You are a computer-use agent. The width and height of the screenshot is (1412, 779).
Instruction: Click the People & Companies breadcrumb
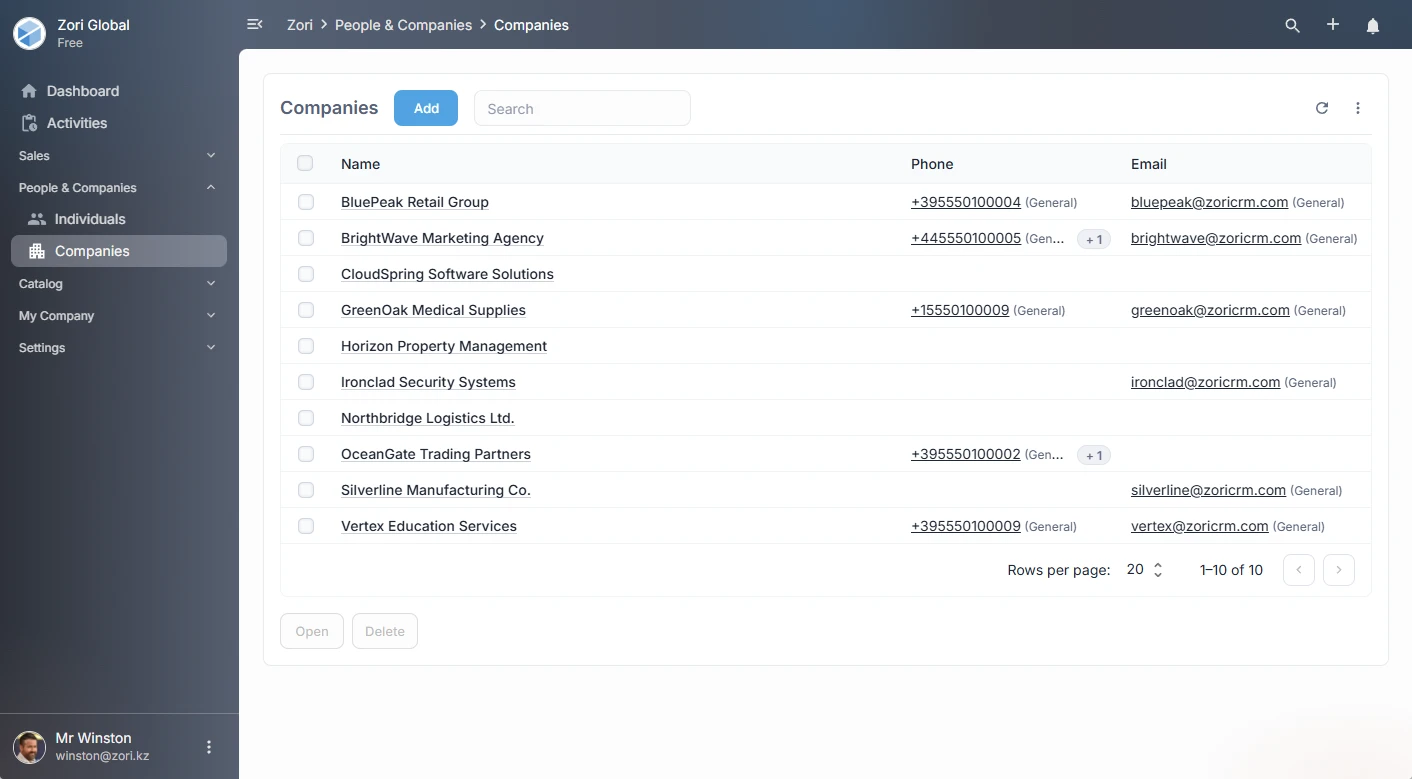point(403,25)
